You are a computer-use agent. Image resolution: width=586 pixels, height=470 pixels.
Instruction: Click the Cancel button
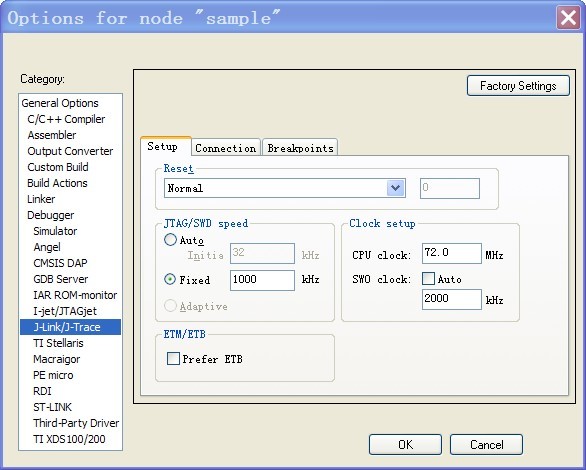tap(486, 445)
